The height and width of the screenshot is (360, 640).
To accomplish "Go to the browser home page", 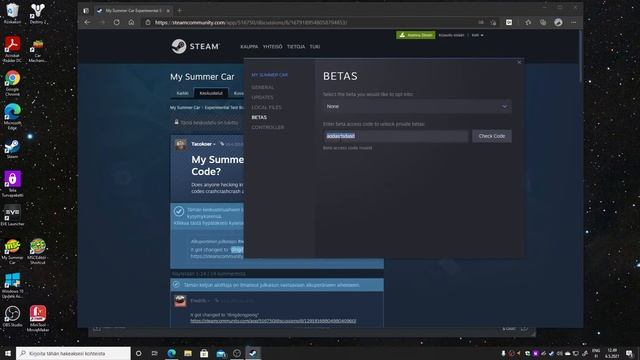I will coord(131,22).
